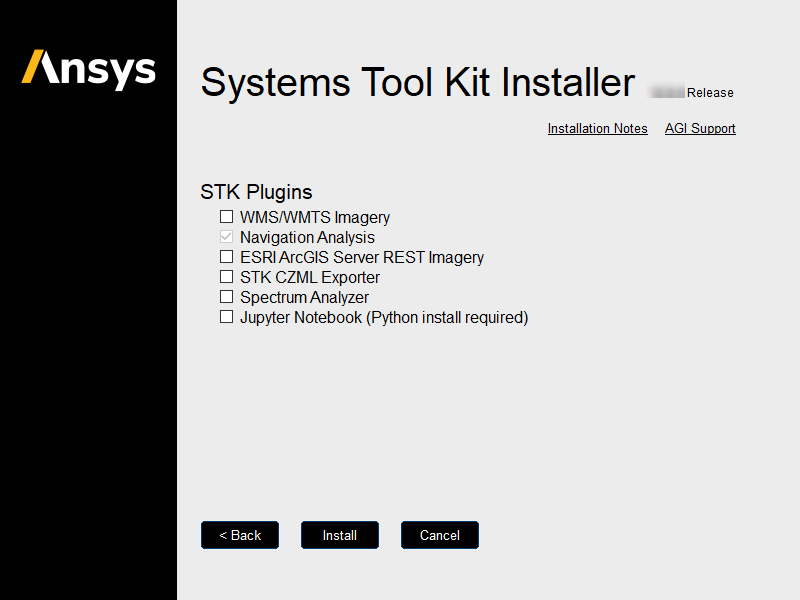This screenshot has width=800, height=600.
Task: Check ESRI ArcGIS Server REST Imagery
Action: pyautogui.click(x=227, y=257)
